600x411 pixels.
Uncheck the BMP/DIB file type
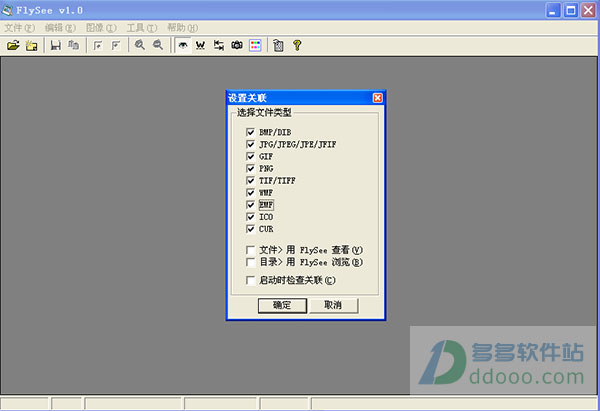(x=251, y=132)
